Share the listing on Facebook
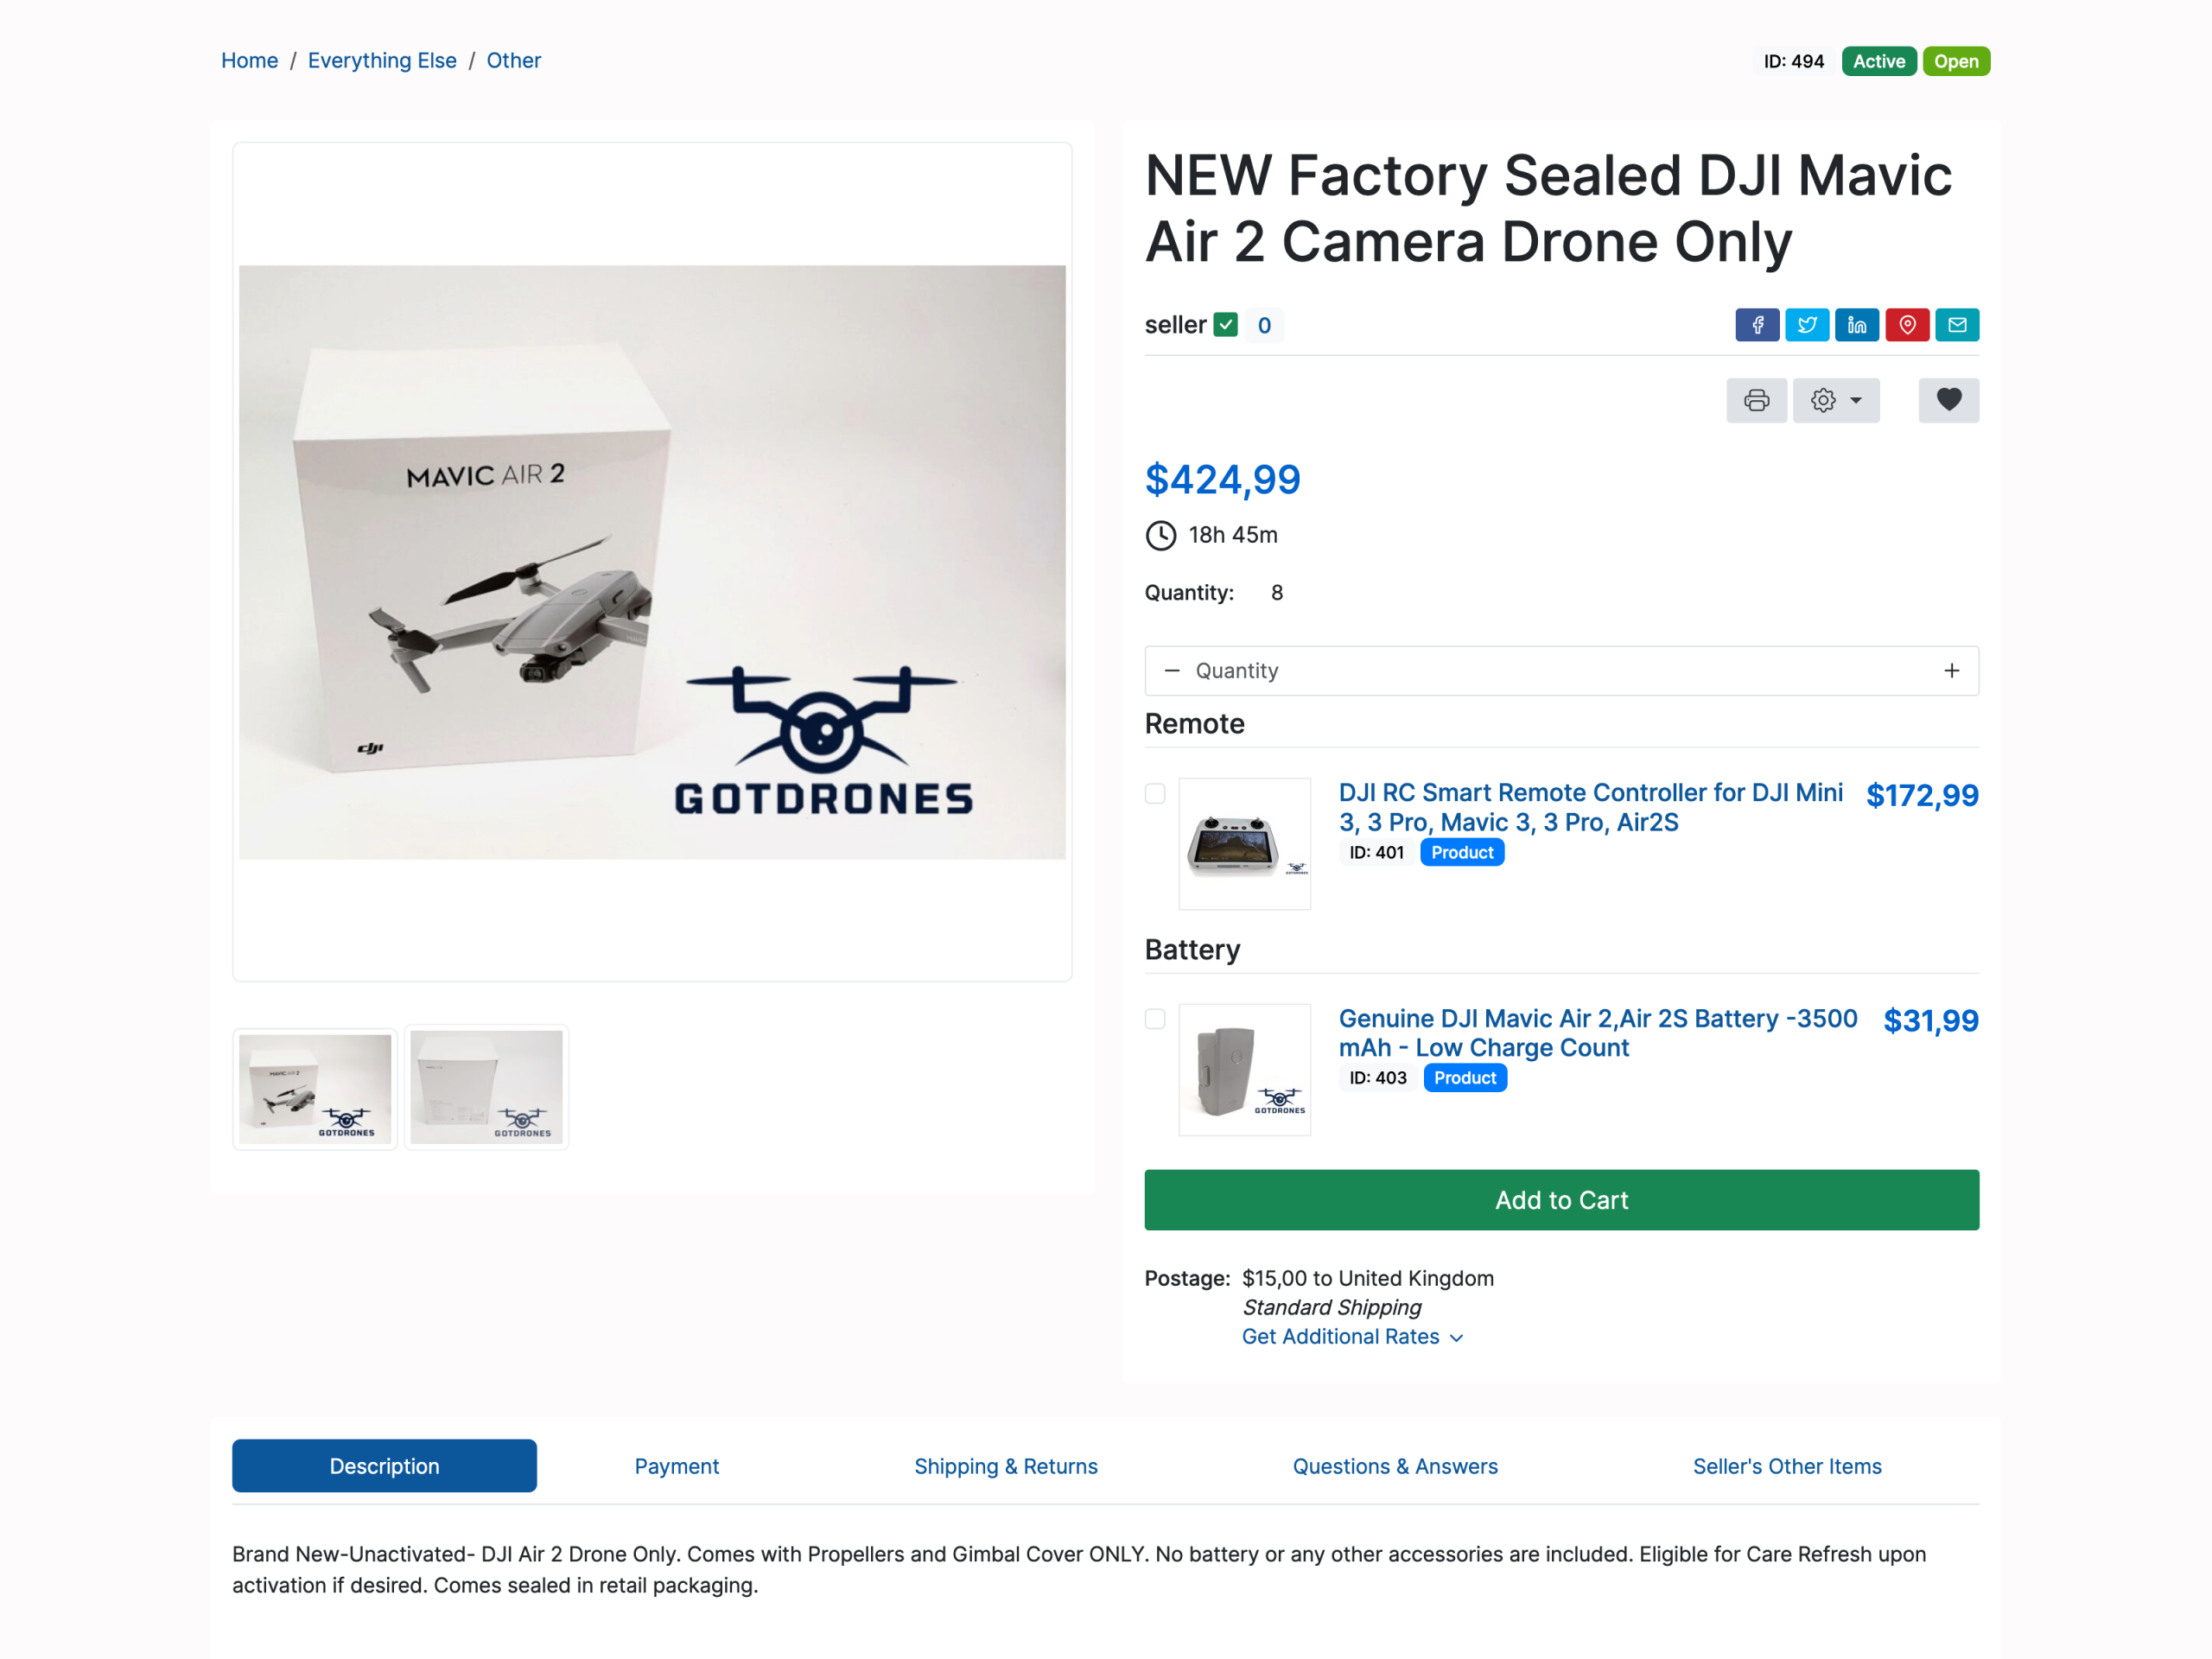The width and height of the screenshot is (2212, 1659). [1757, 324]
